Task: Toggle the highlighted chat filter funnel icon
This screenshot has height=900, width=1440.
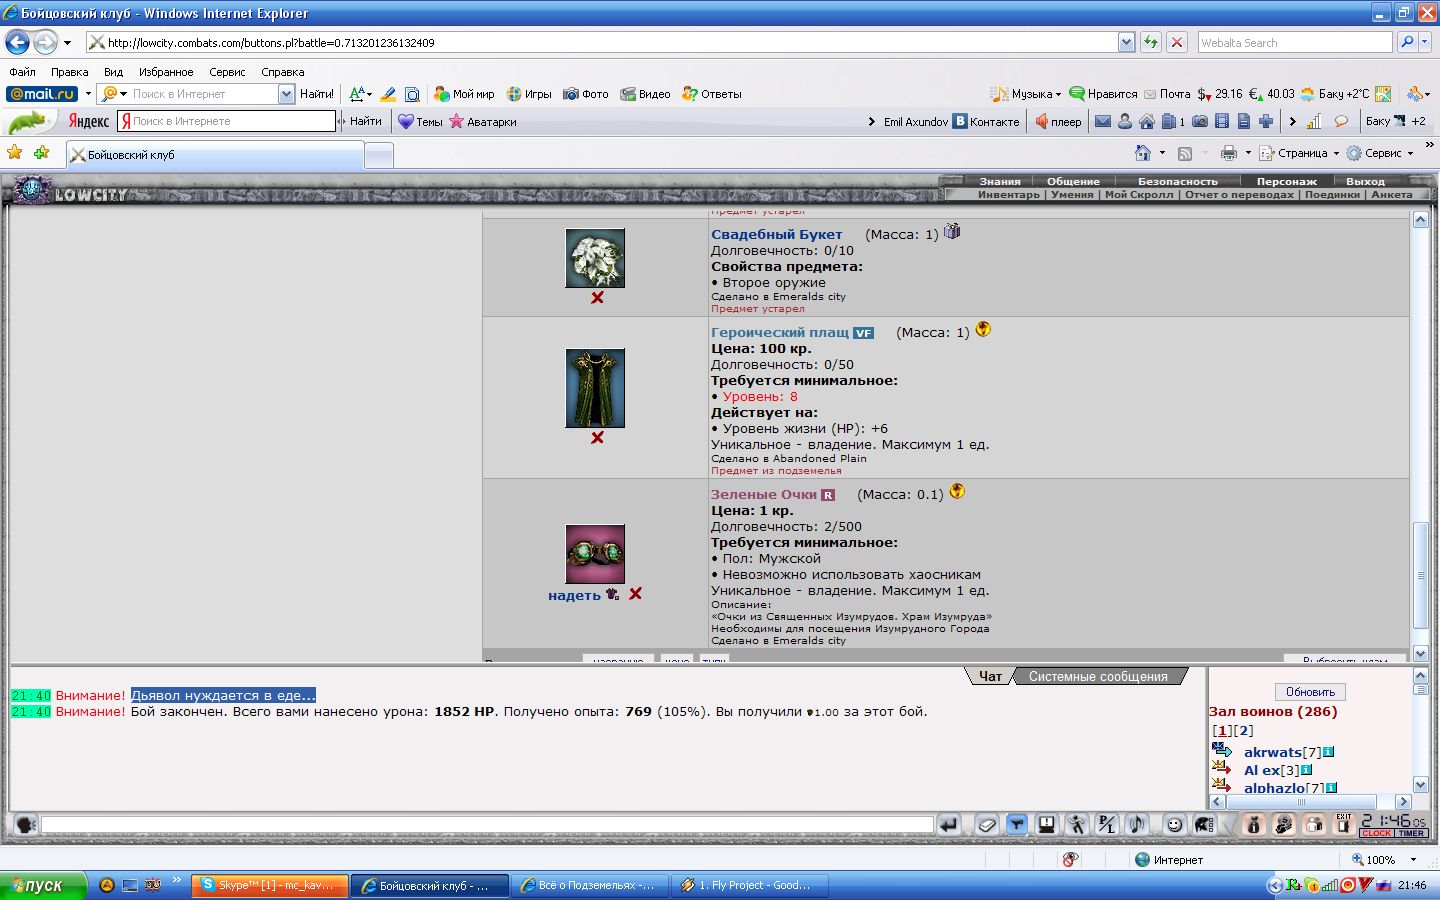Action: coord(1017,825)
